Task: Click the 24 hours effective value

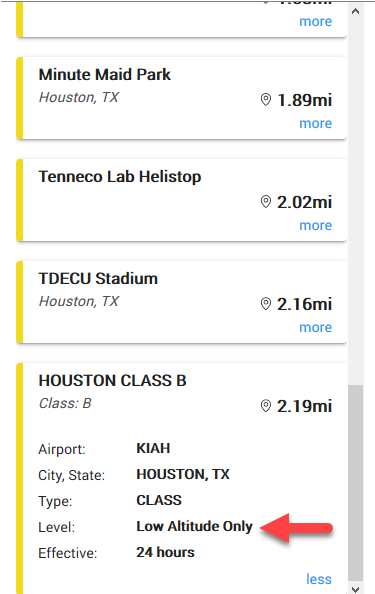Action: [x=165, y=552]
